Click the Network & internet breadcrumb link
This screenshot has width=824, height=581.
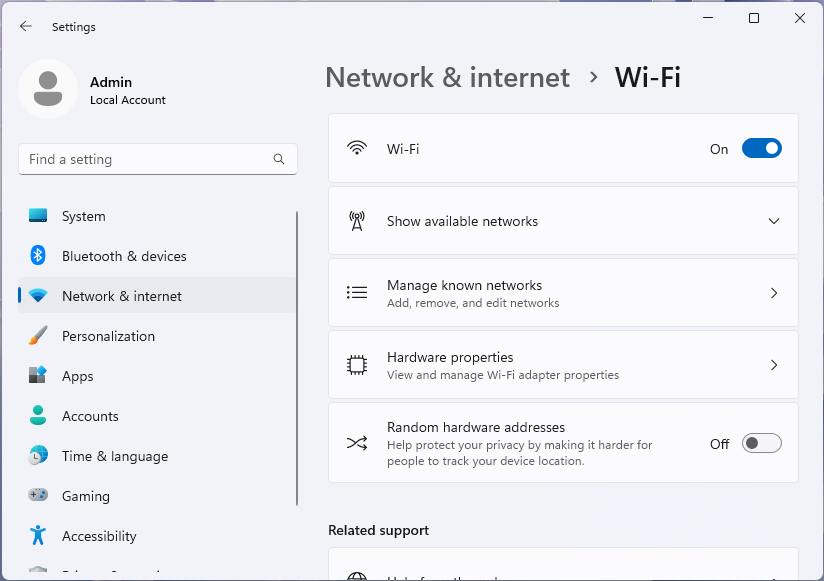pyautogui.click(x=447, y=77)
